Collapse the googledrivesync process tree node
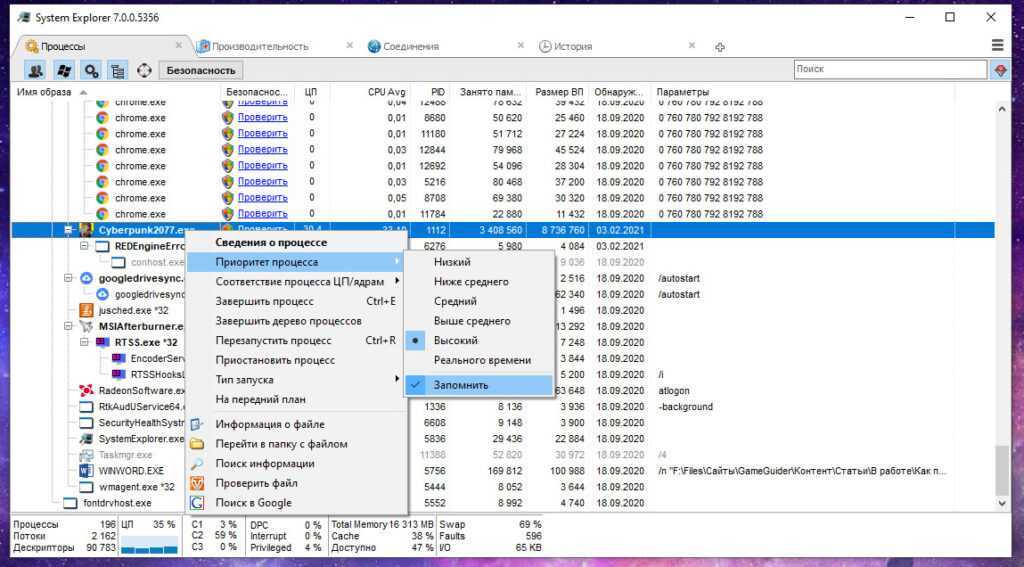 70,278
